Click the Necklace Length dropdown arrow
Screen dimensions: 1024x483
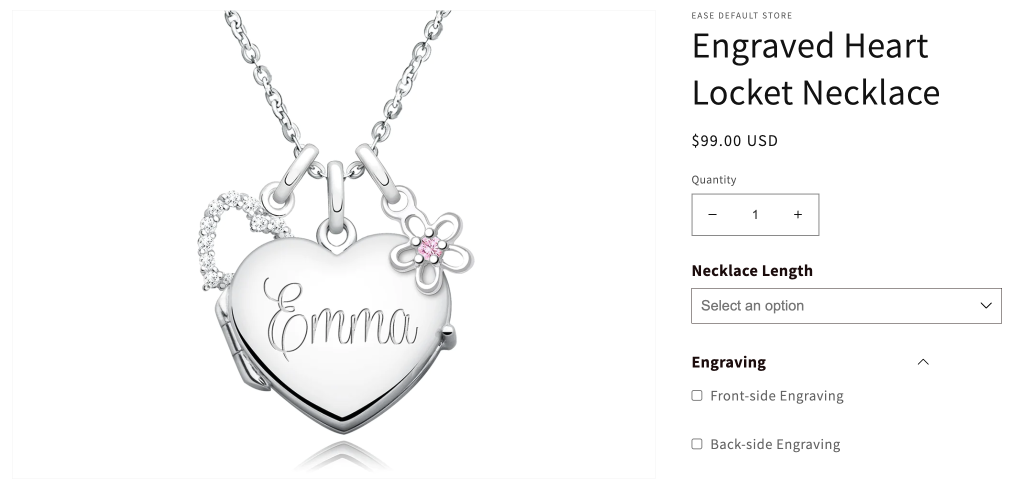986,305
